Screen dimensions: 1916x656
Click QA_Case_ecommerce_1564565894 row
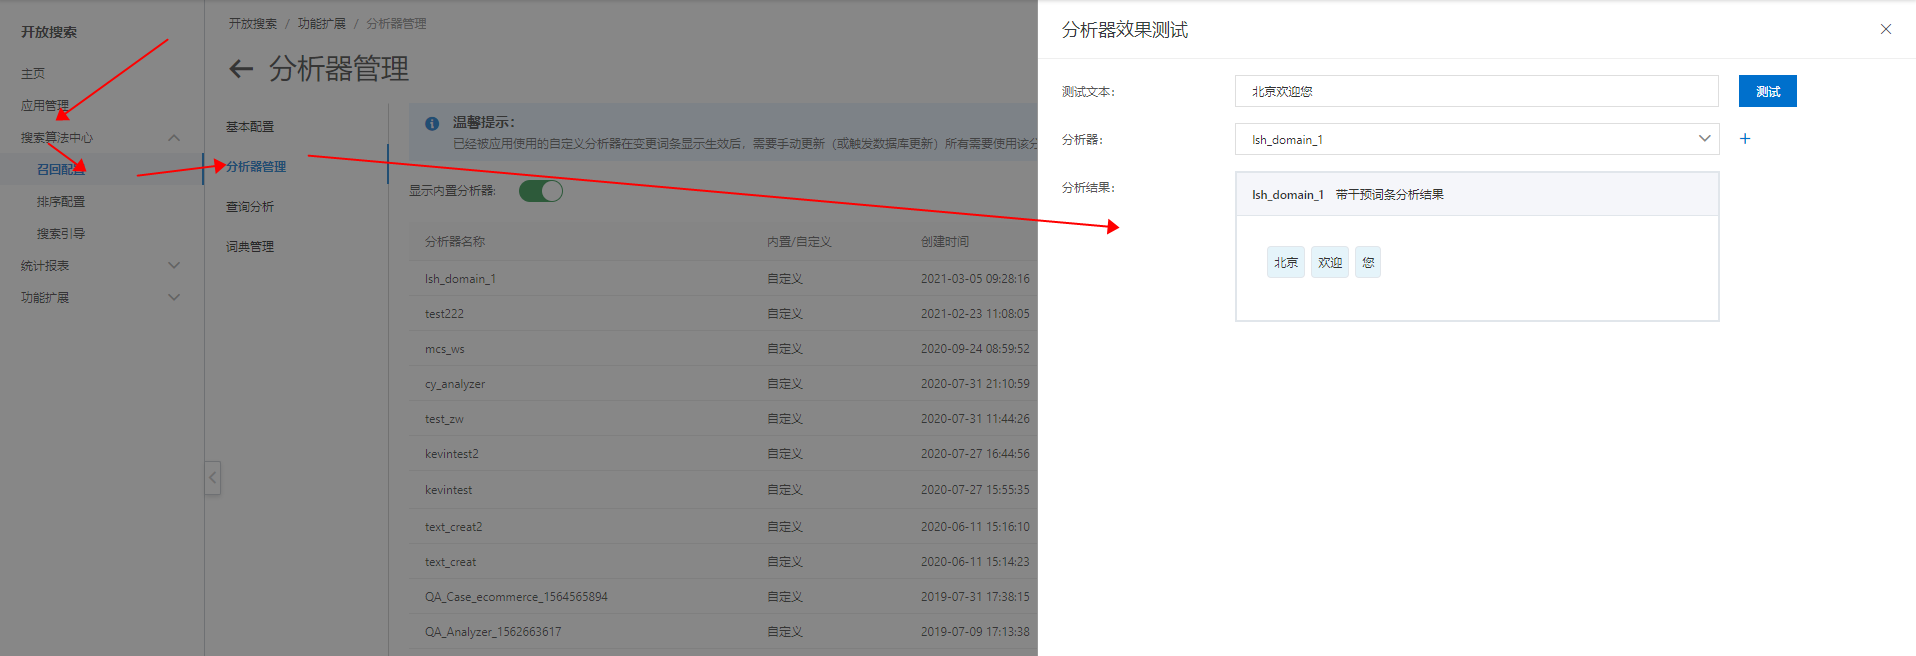click(x=723, y=597)
